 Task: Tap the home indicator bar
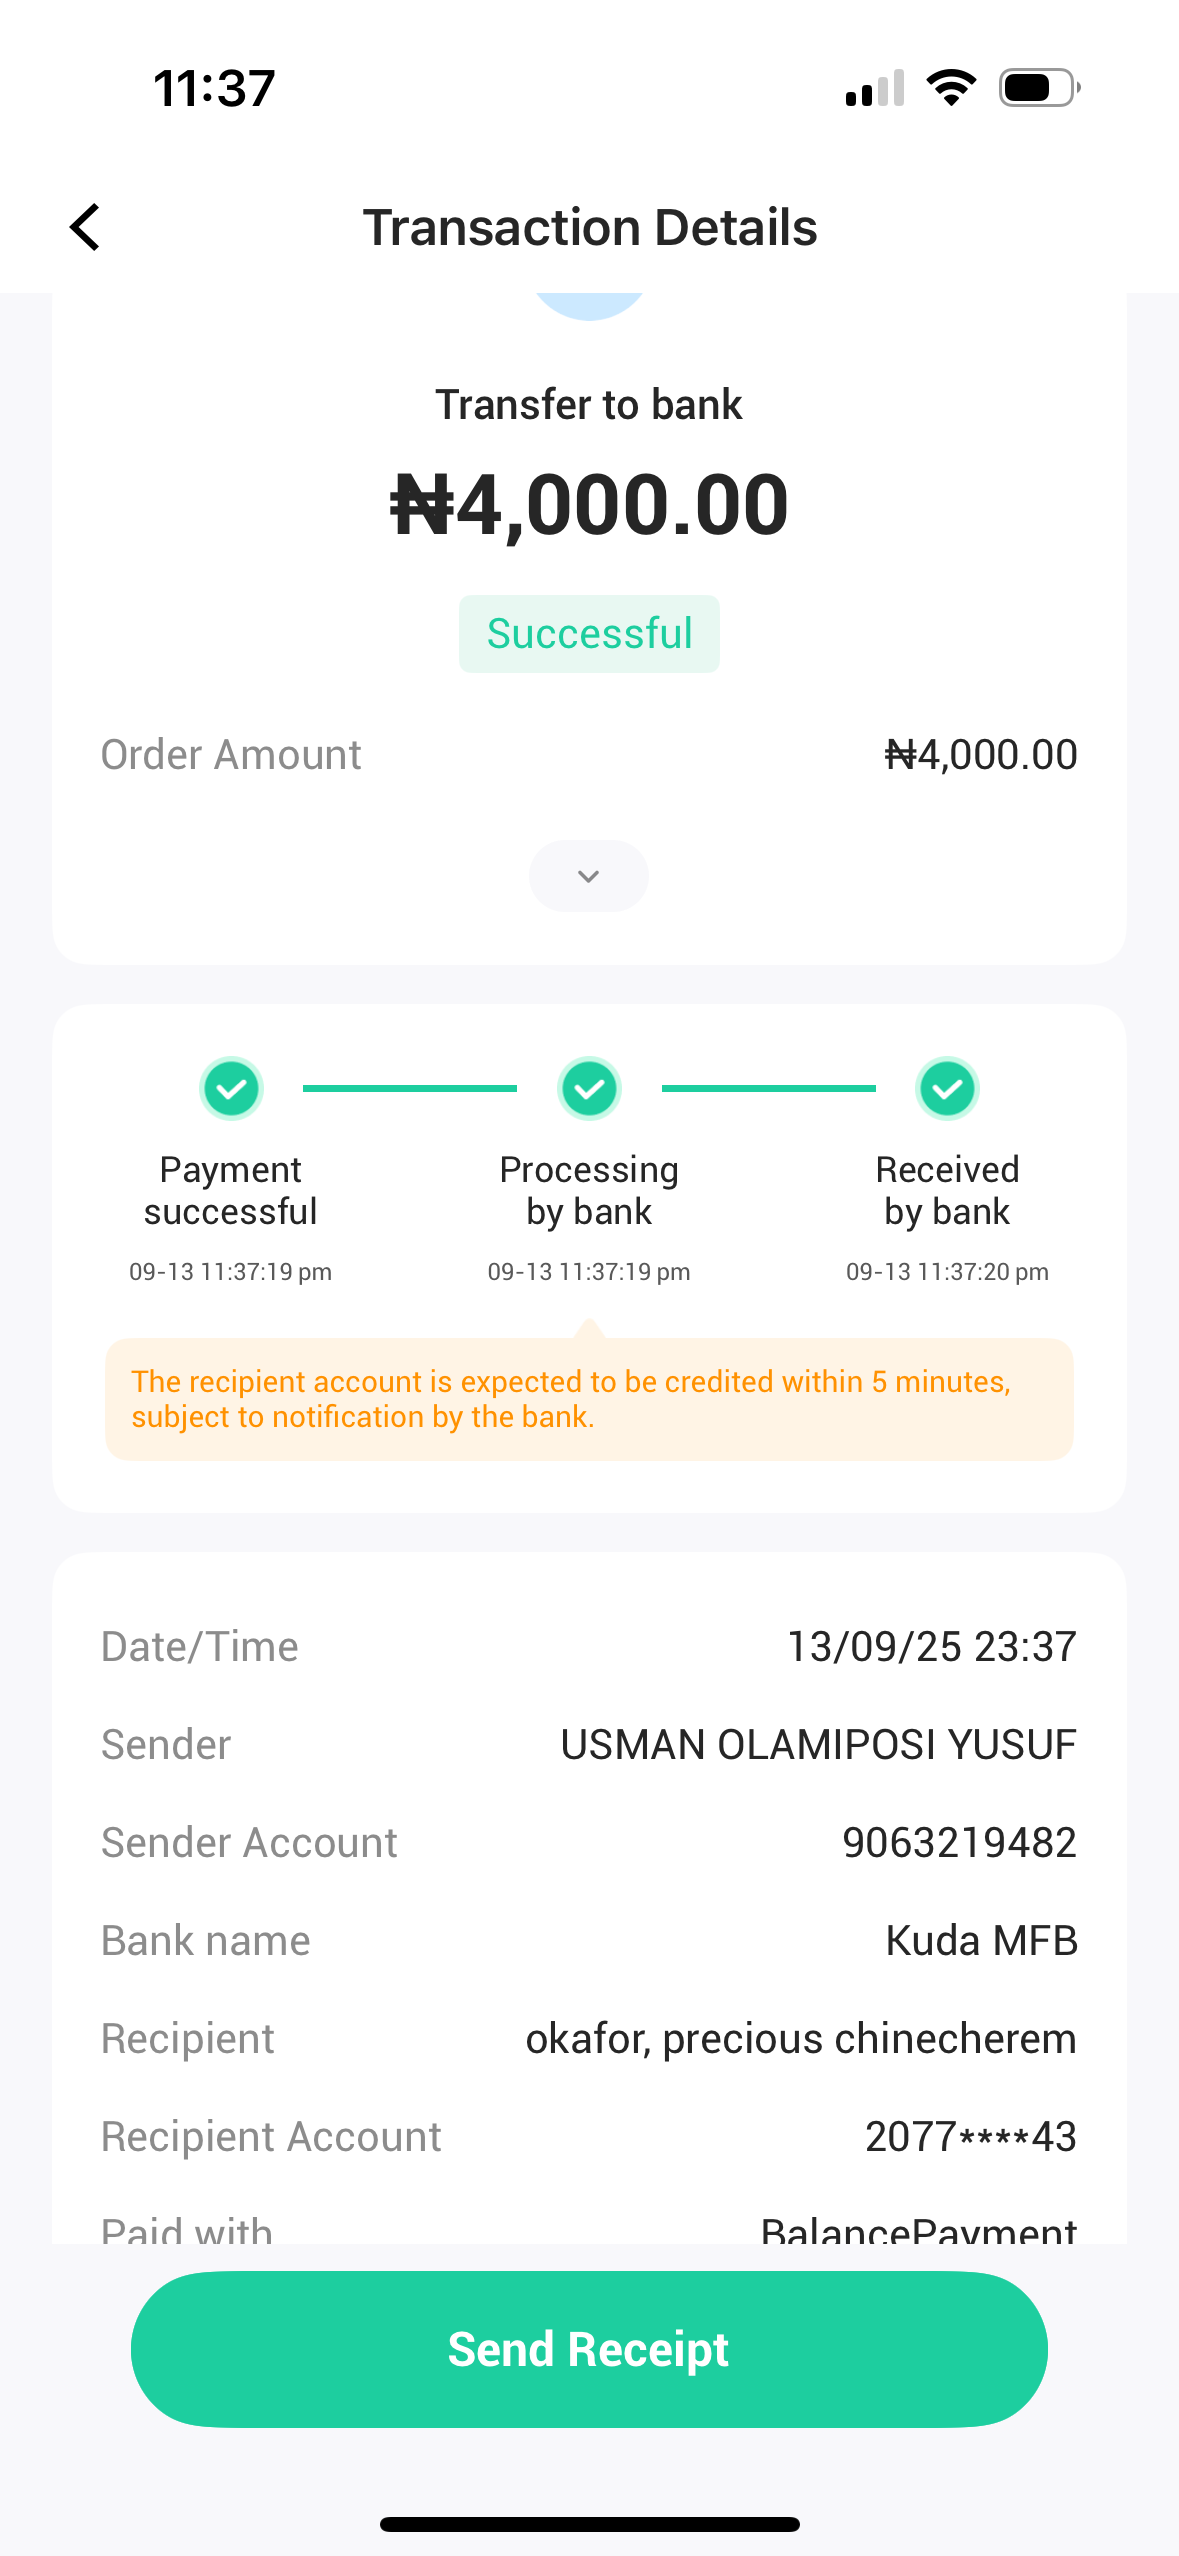click(589, 2524)
